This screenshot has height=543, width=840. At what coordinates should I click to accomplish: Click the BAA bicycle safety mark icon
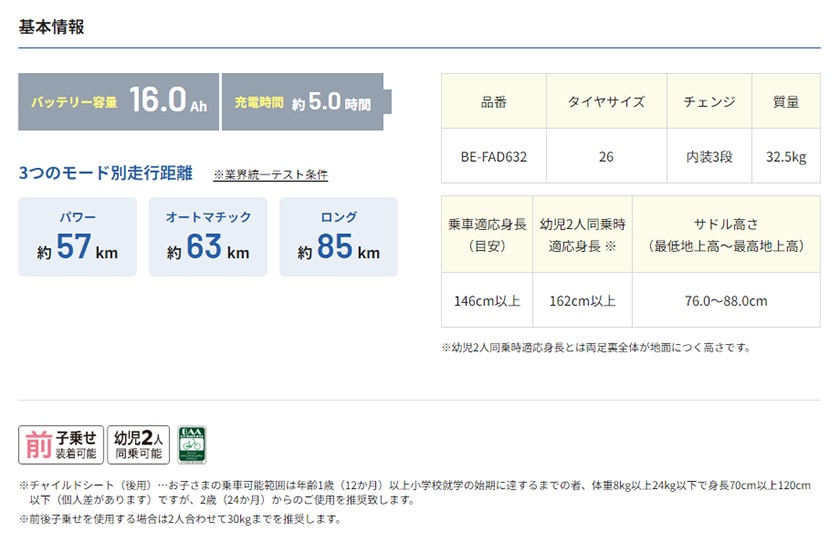(x=192, y=444)
